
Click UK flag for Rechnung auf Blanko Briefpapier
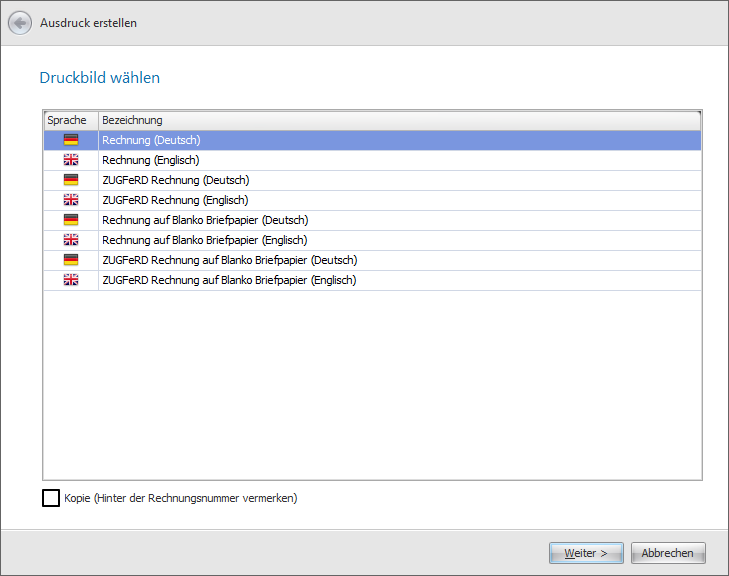pos(71,240)
